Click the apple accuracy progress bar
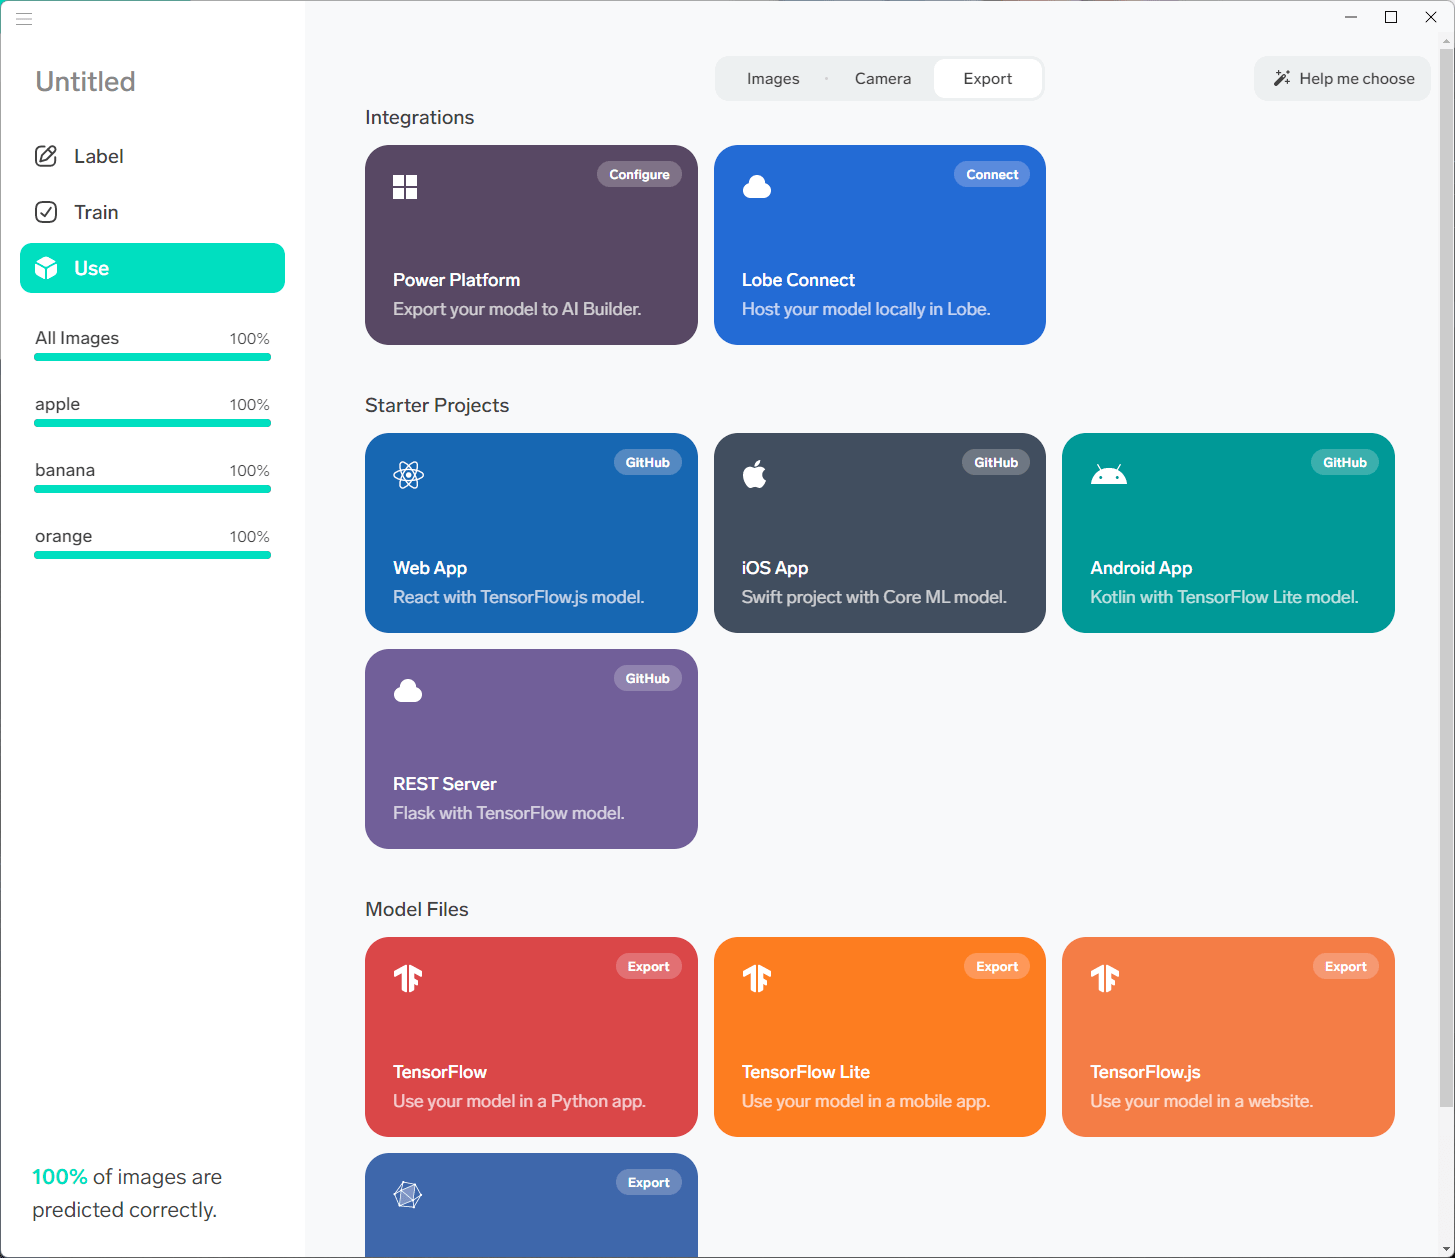The image size is (1455, 1258). click(152, 423)
